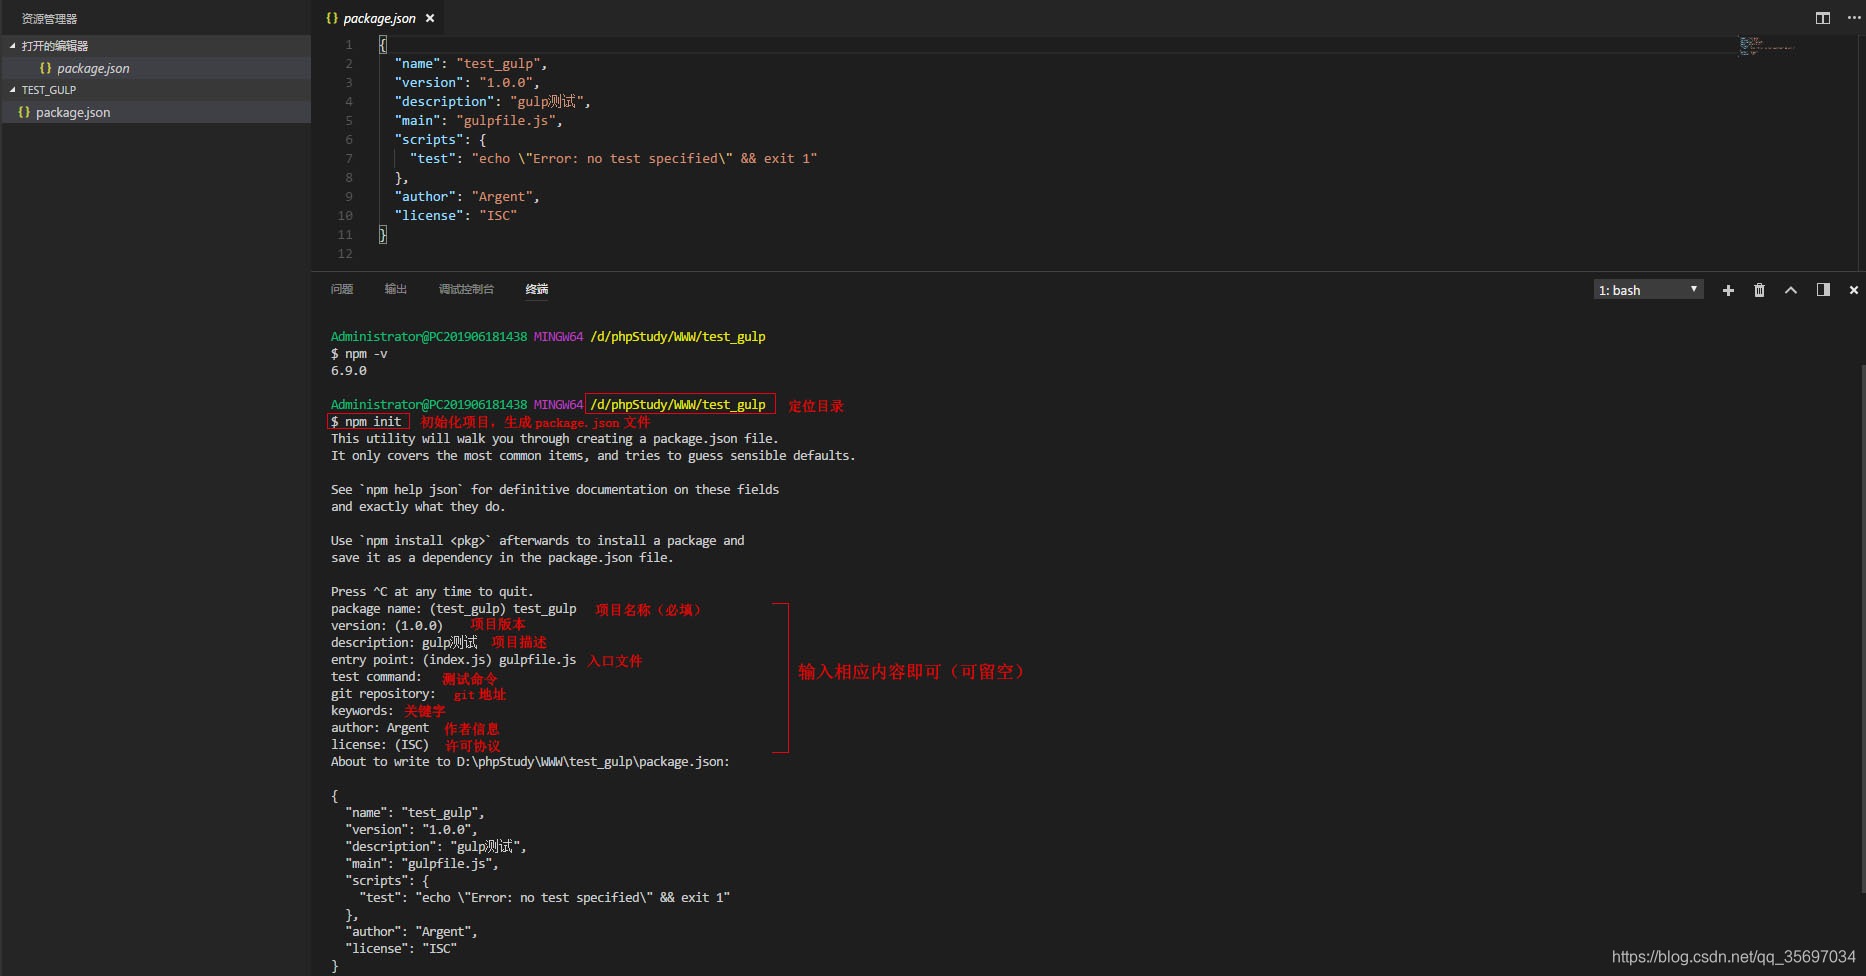Open the '1: bash' terminal dropdown

(x=1648, y=290)
